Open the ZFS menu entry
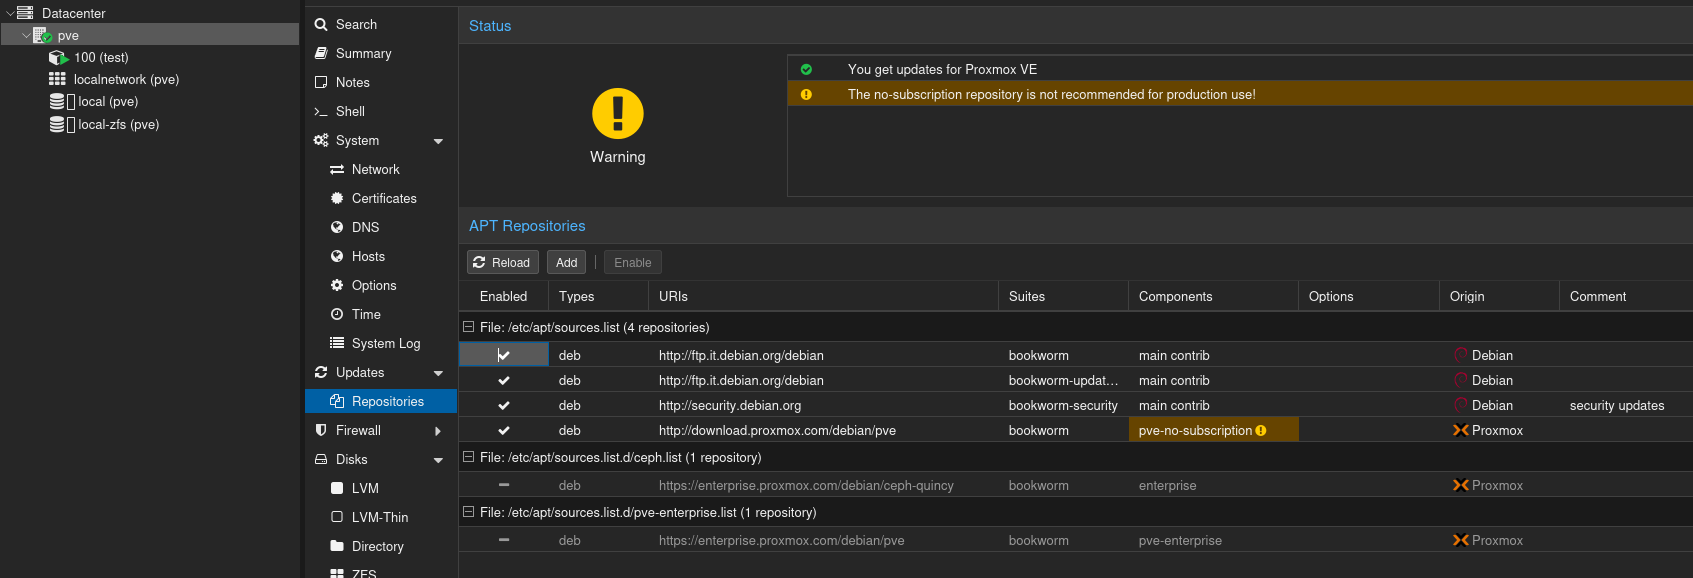 point(381,572)
